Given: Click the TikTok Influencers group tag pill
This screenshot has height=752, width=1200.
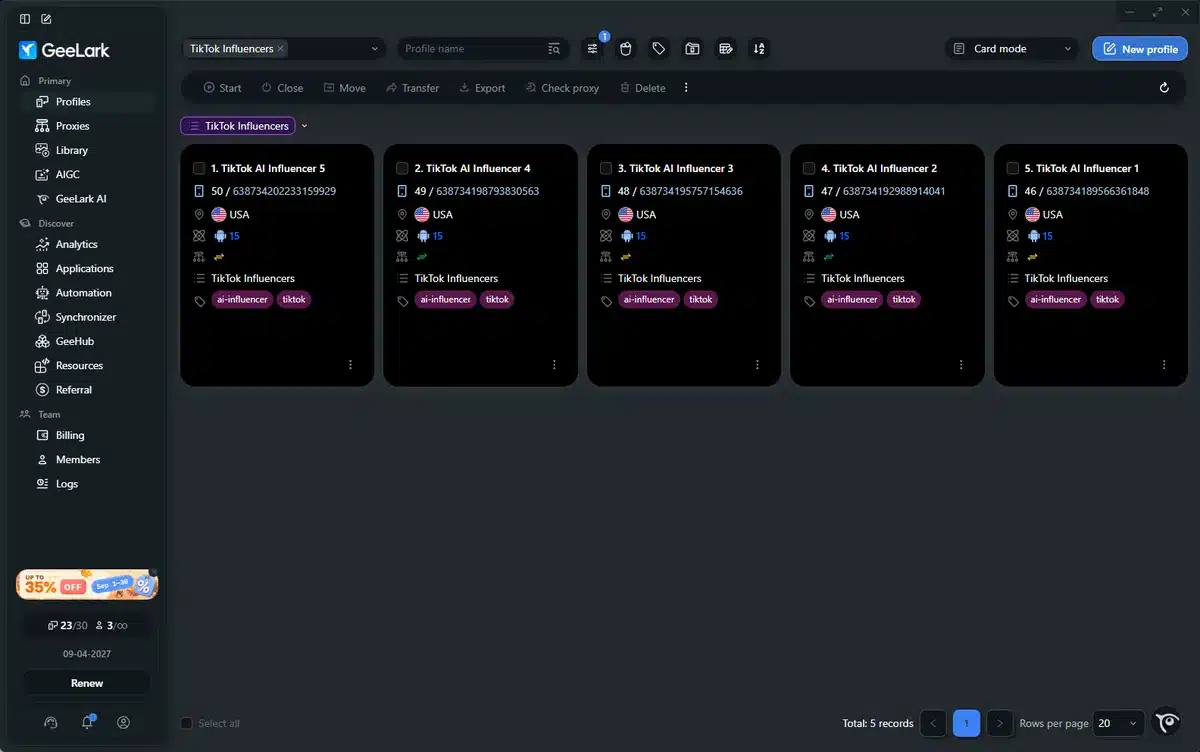Looking at the screenshot, I should point(238,126).
